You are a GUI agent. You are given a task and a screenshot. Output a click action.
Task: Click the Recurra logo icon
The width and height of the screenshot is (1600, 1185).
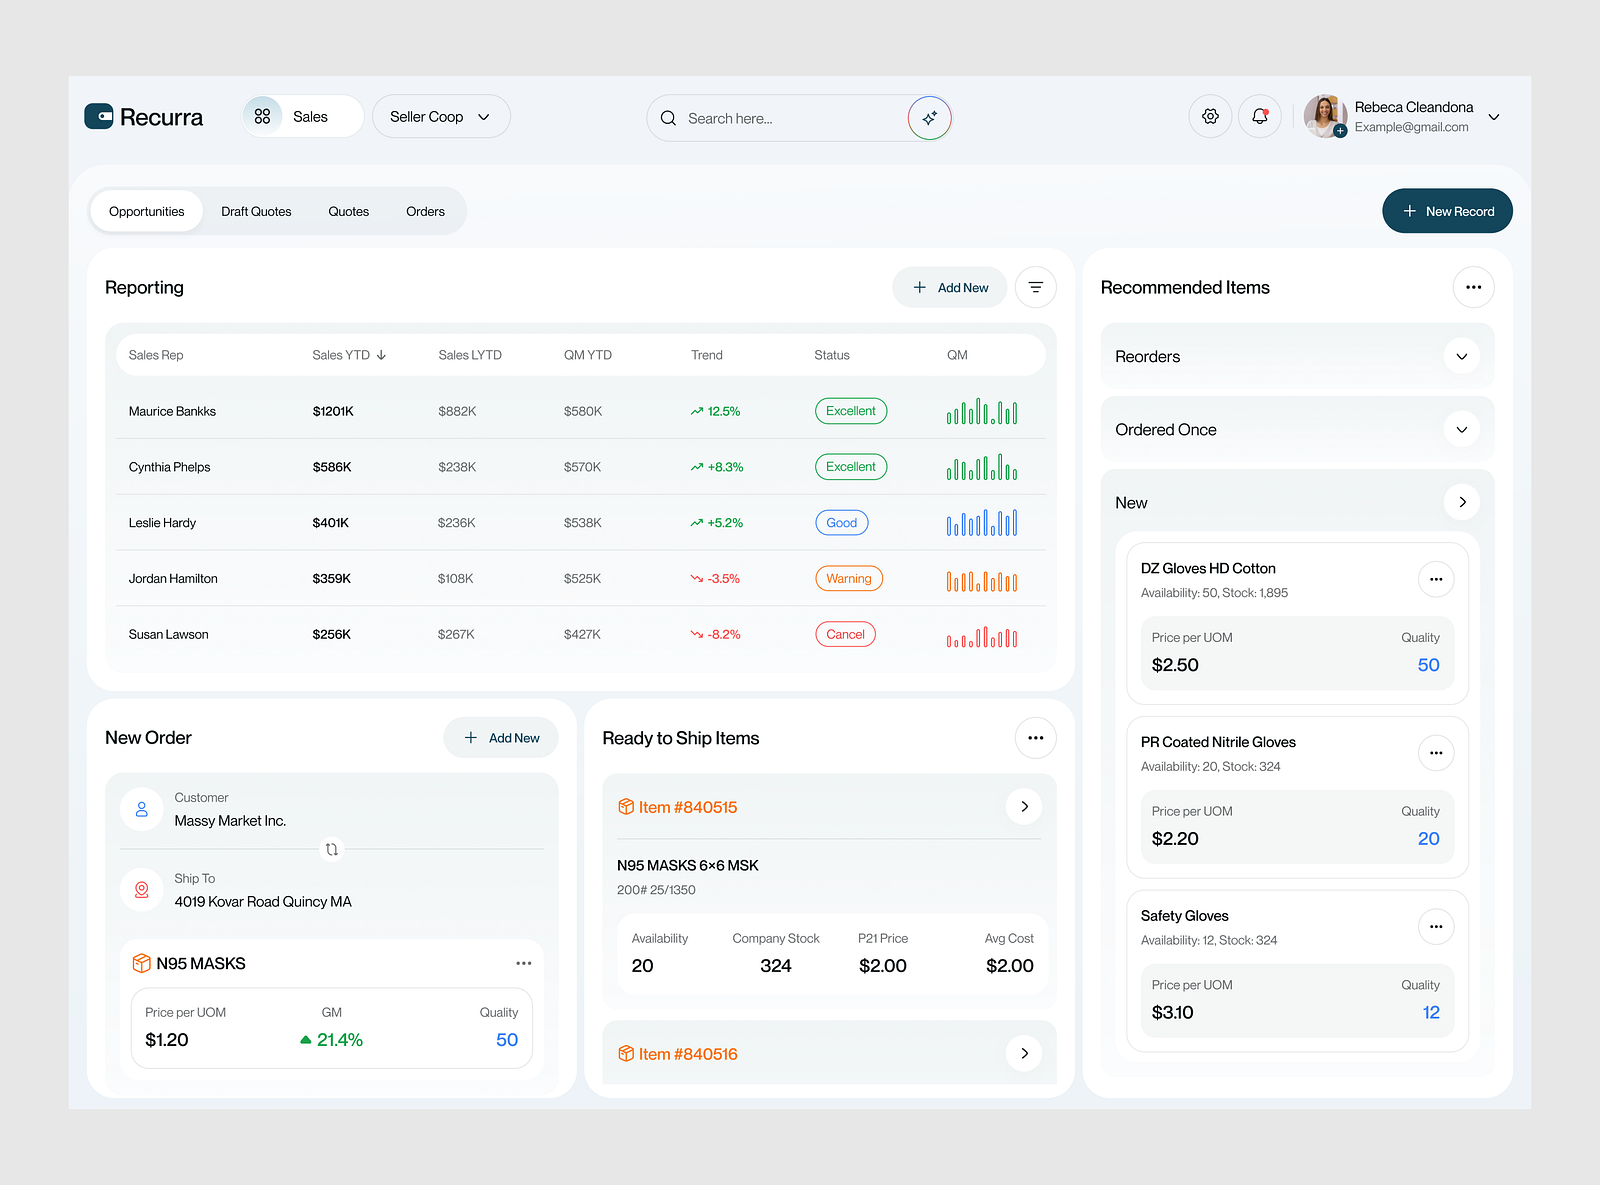(x=99, y=116)
